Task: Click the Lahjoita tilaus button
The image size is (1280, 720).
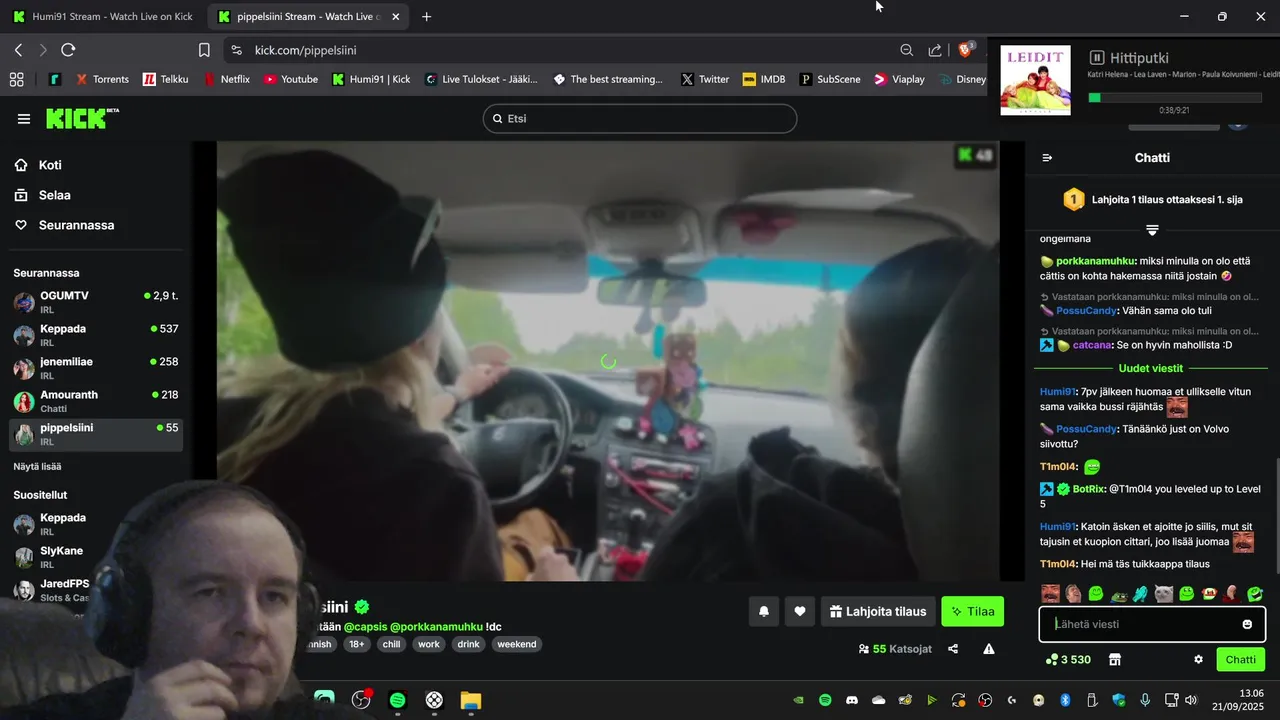Action: coord(878,611)
